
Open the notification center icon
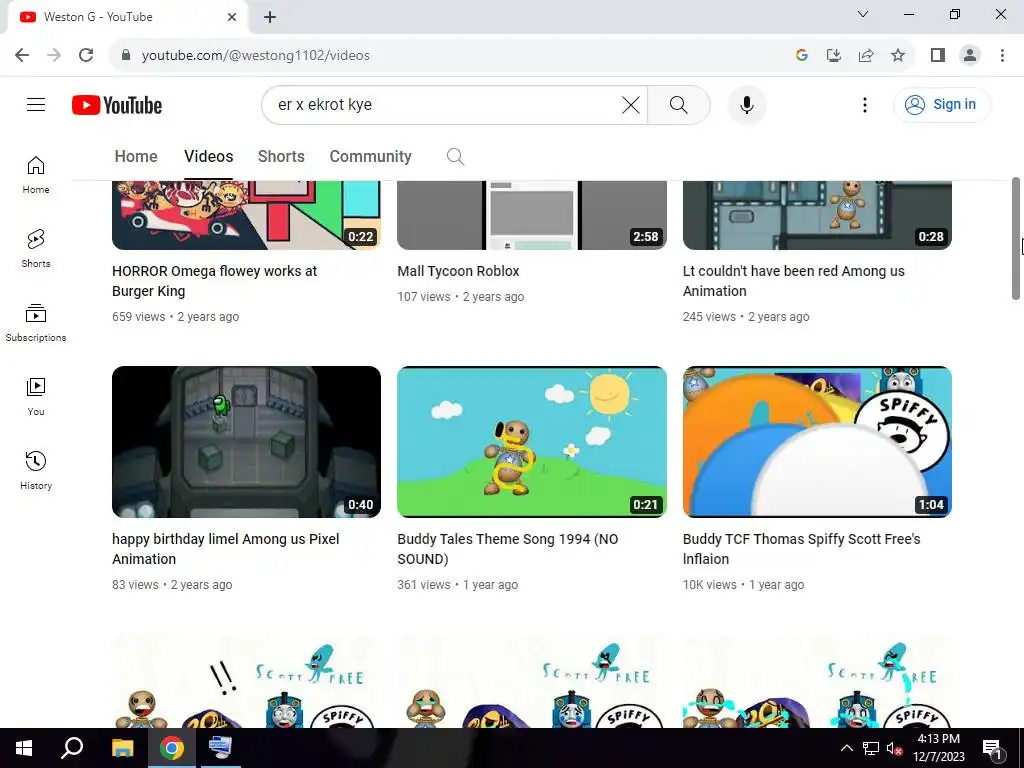992,748
